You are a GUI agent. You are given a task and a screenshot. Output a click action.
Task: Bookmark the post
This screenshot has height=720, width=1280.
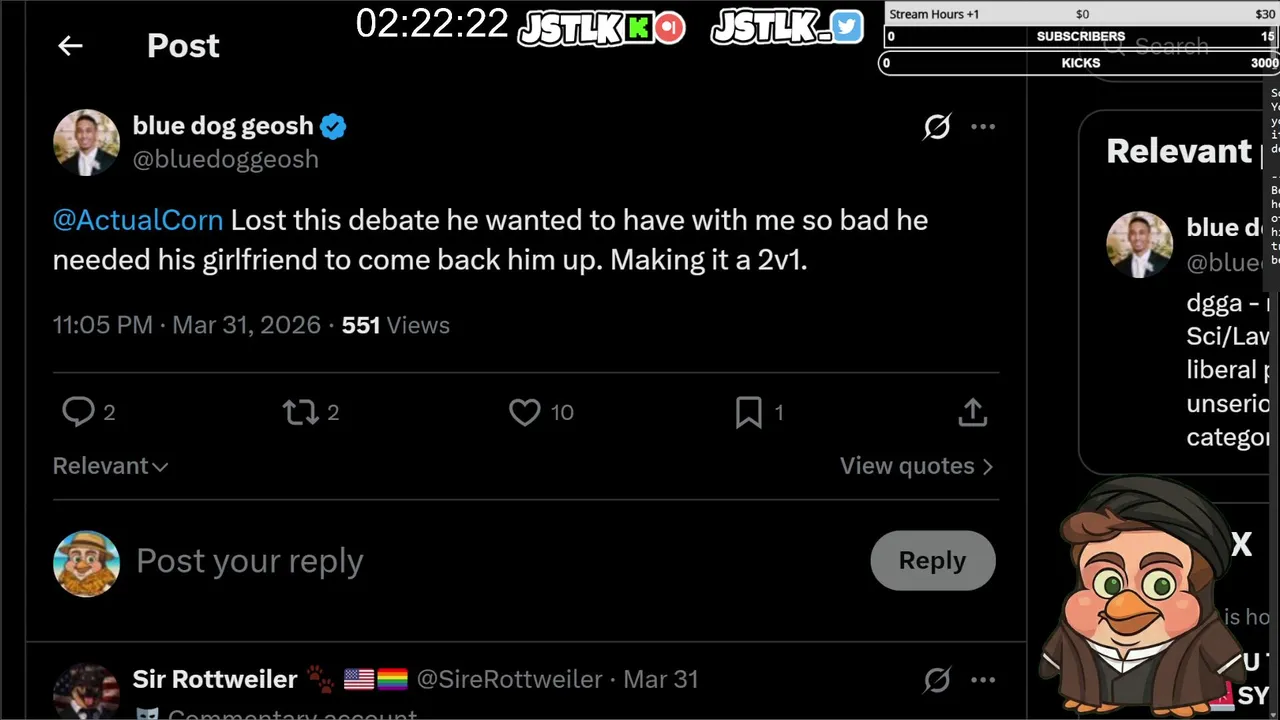749,412
